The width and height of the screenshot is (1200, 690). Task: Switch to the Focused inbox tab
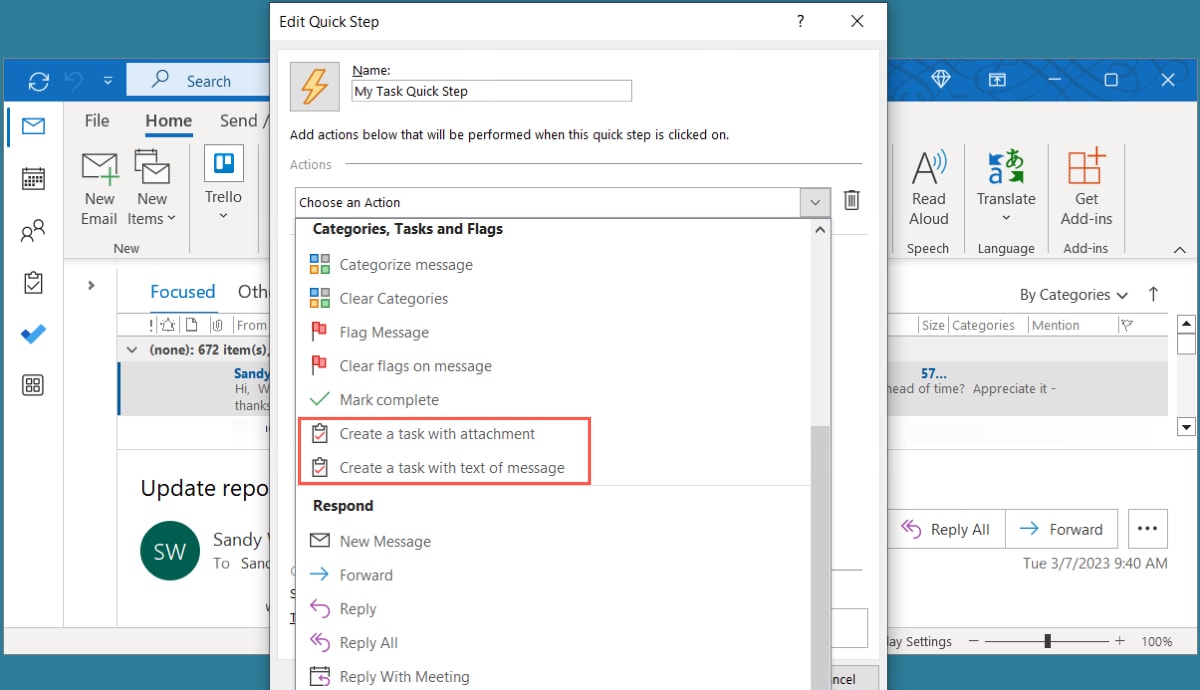click(183, 291)
